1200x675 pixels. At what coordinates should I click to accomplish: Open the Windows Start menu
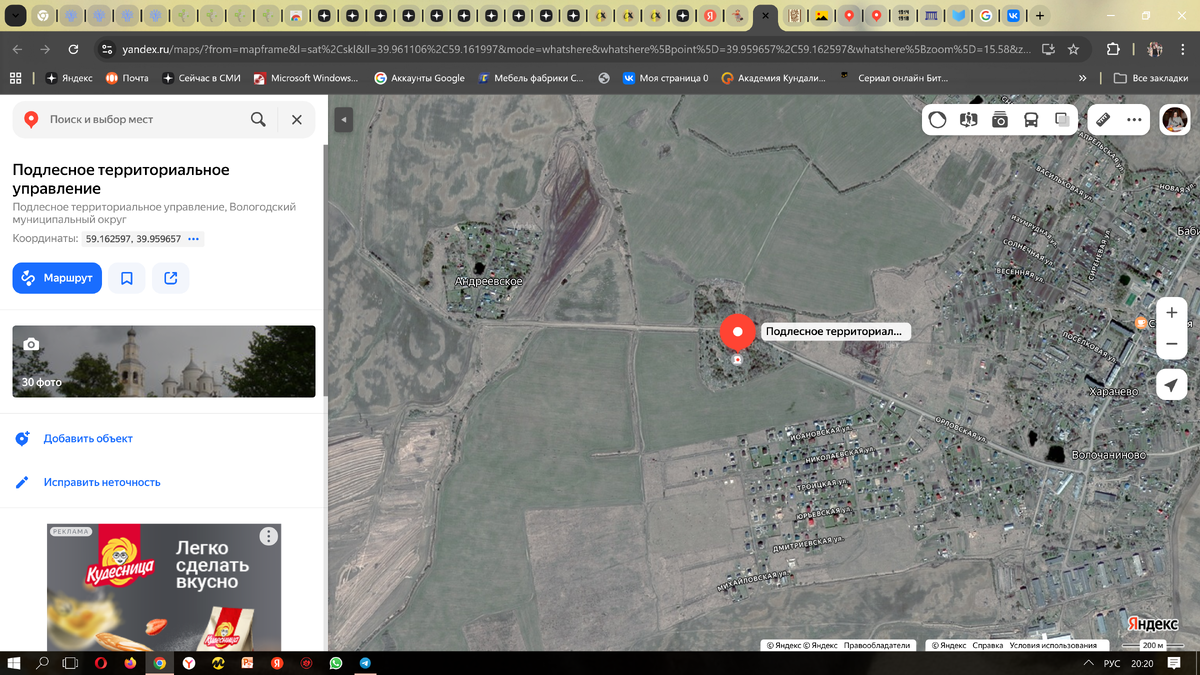(15, 663)
